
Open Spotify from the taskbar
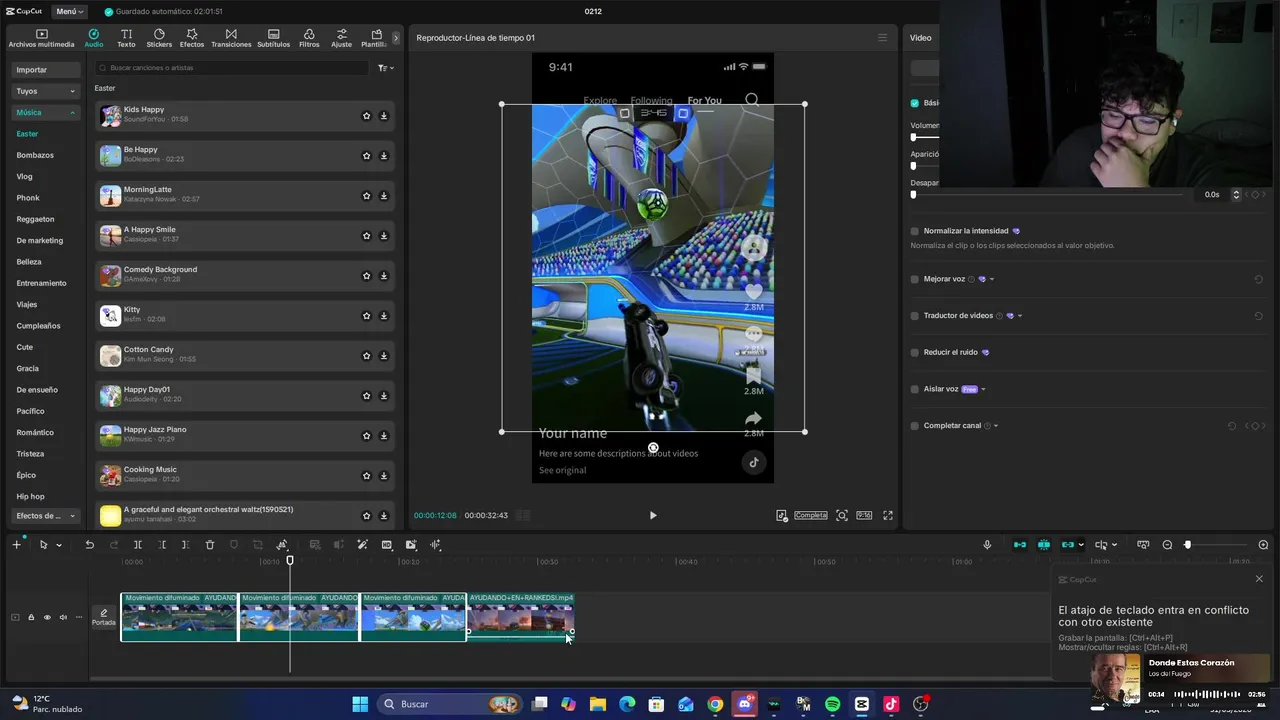tap(833, 704)
